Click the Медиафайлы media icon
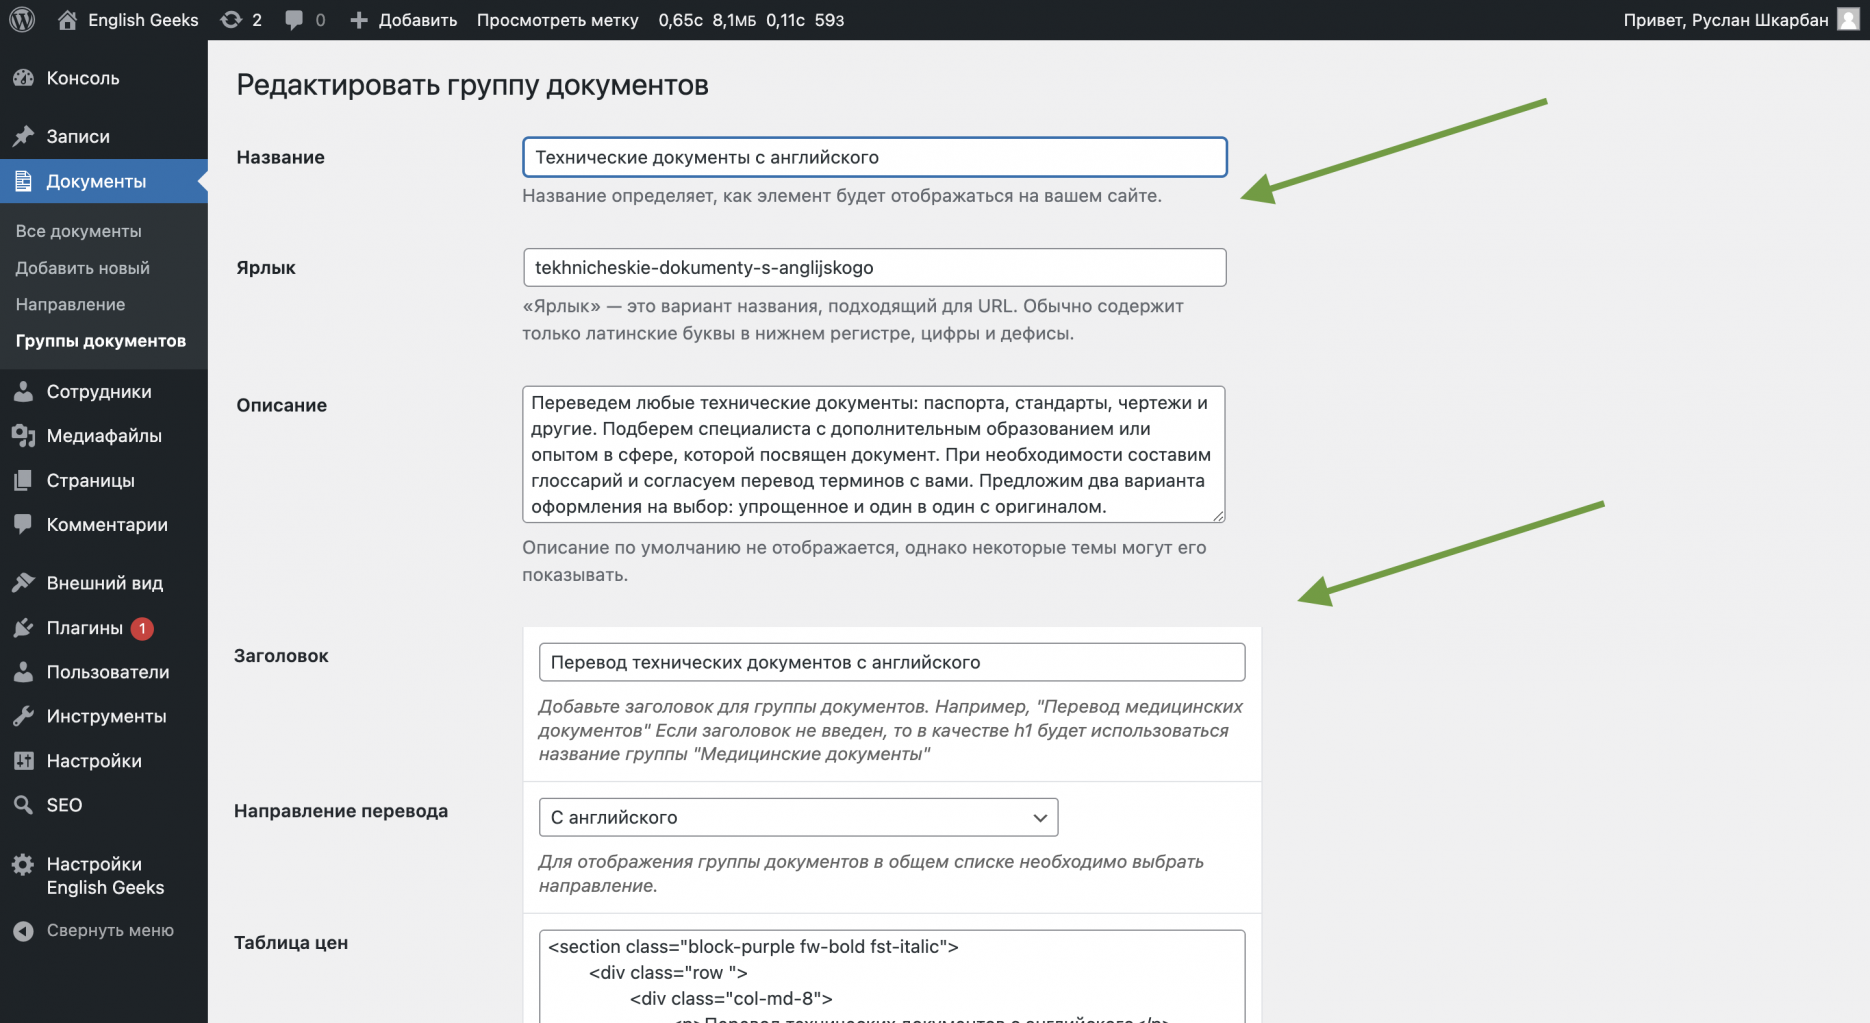Screen dimensions: 1870x1023 [x=23, y=436]
